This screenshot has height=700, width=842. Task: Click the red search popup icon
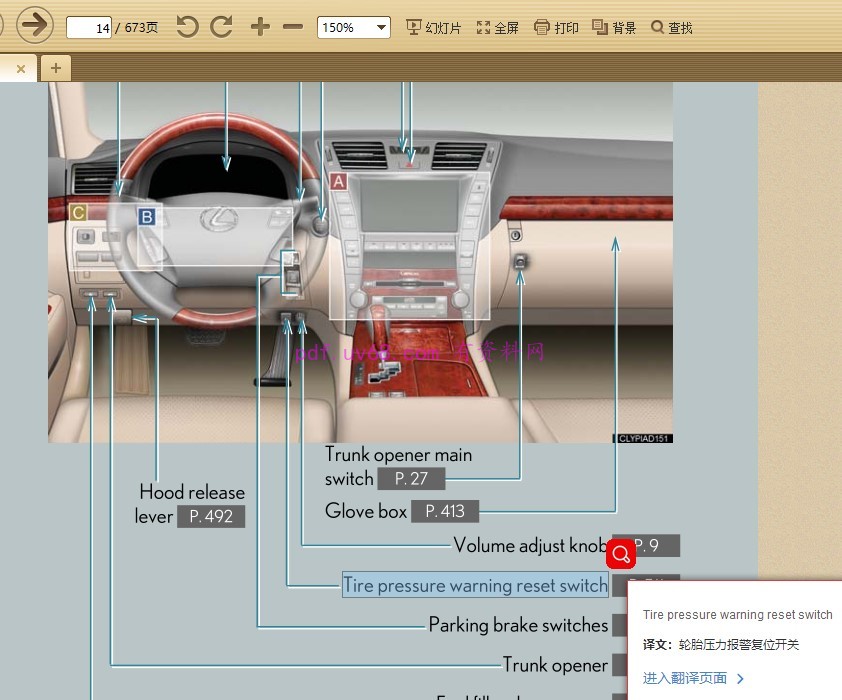point(621,555)
